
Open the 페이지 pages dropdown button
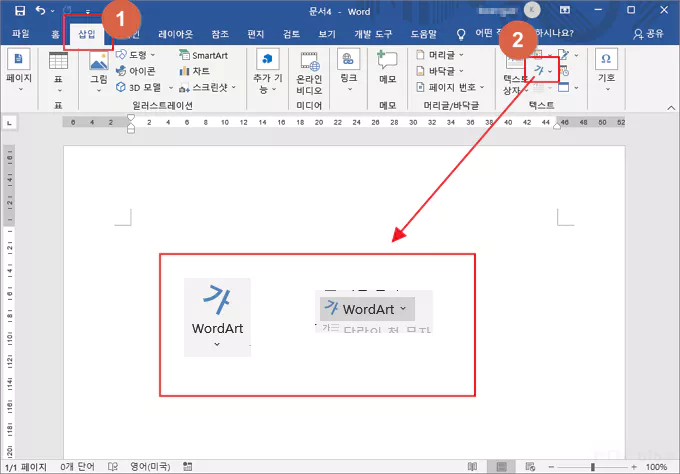19,72
